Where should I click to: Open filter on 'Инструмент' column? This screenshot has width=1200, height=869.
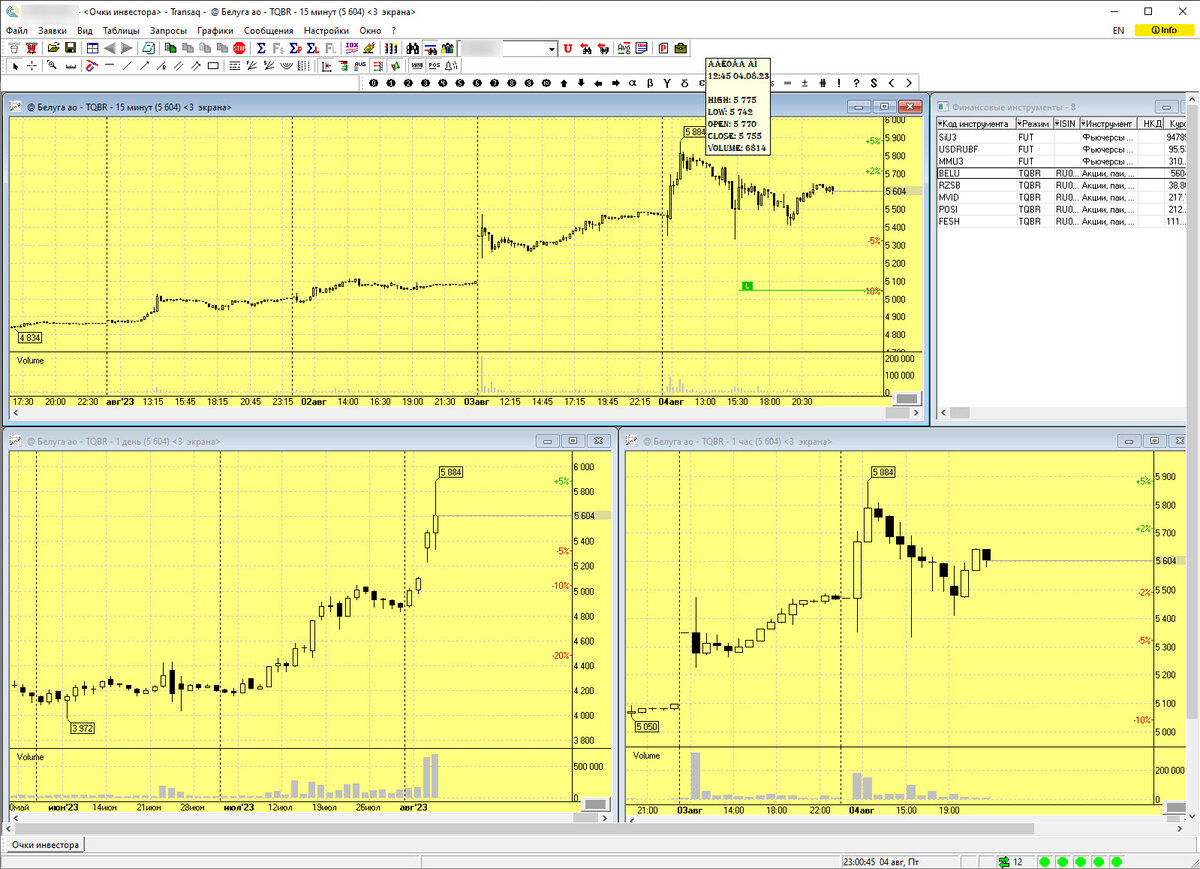click(x=1083, y=123)
